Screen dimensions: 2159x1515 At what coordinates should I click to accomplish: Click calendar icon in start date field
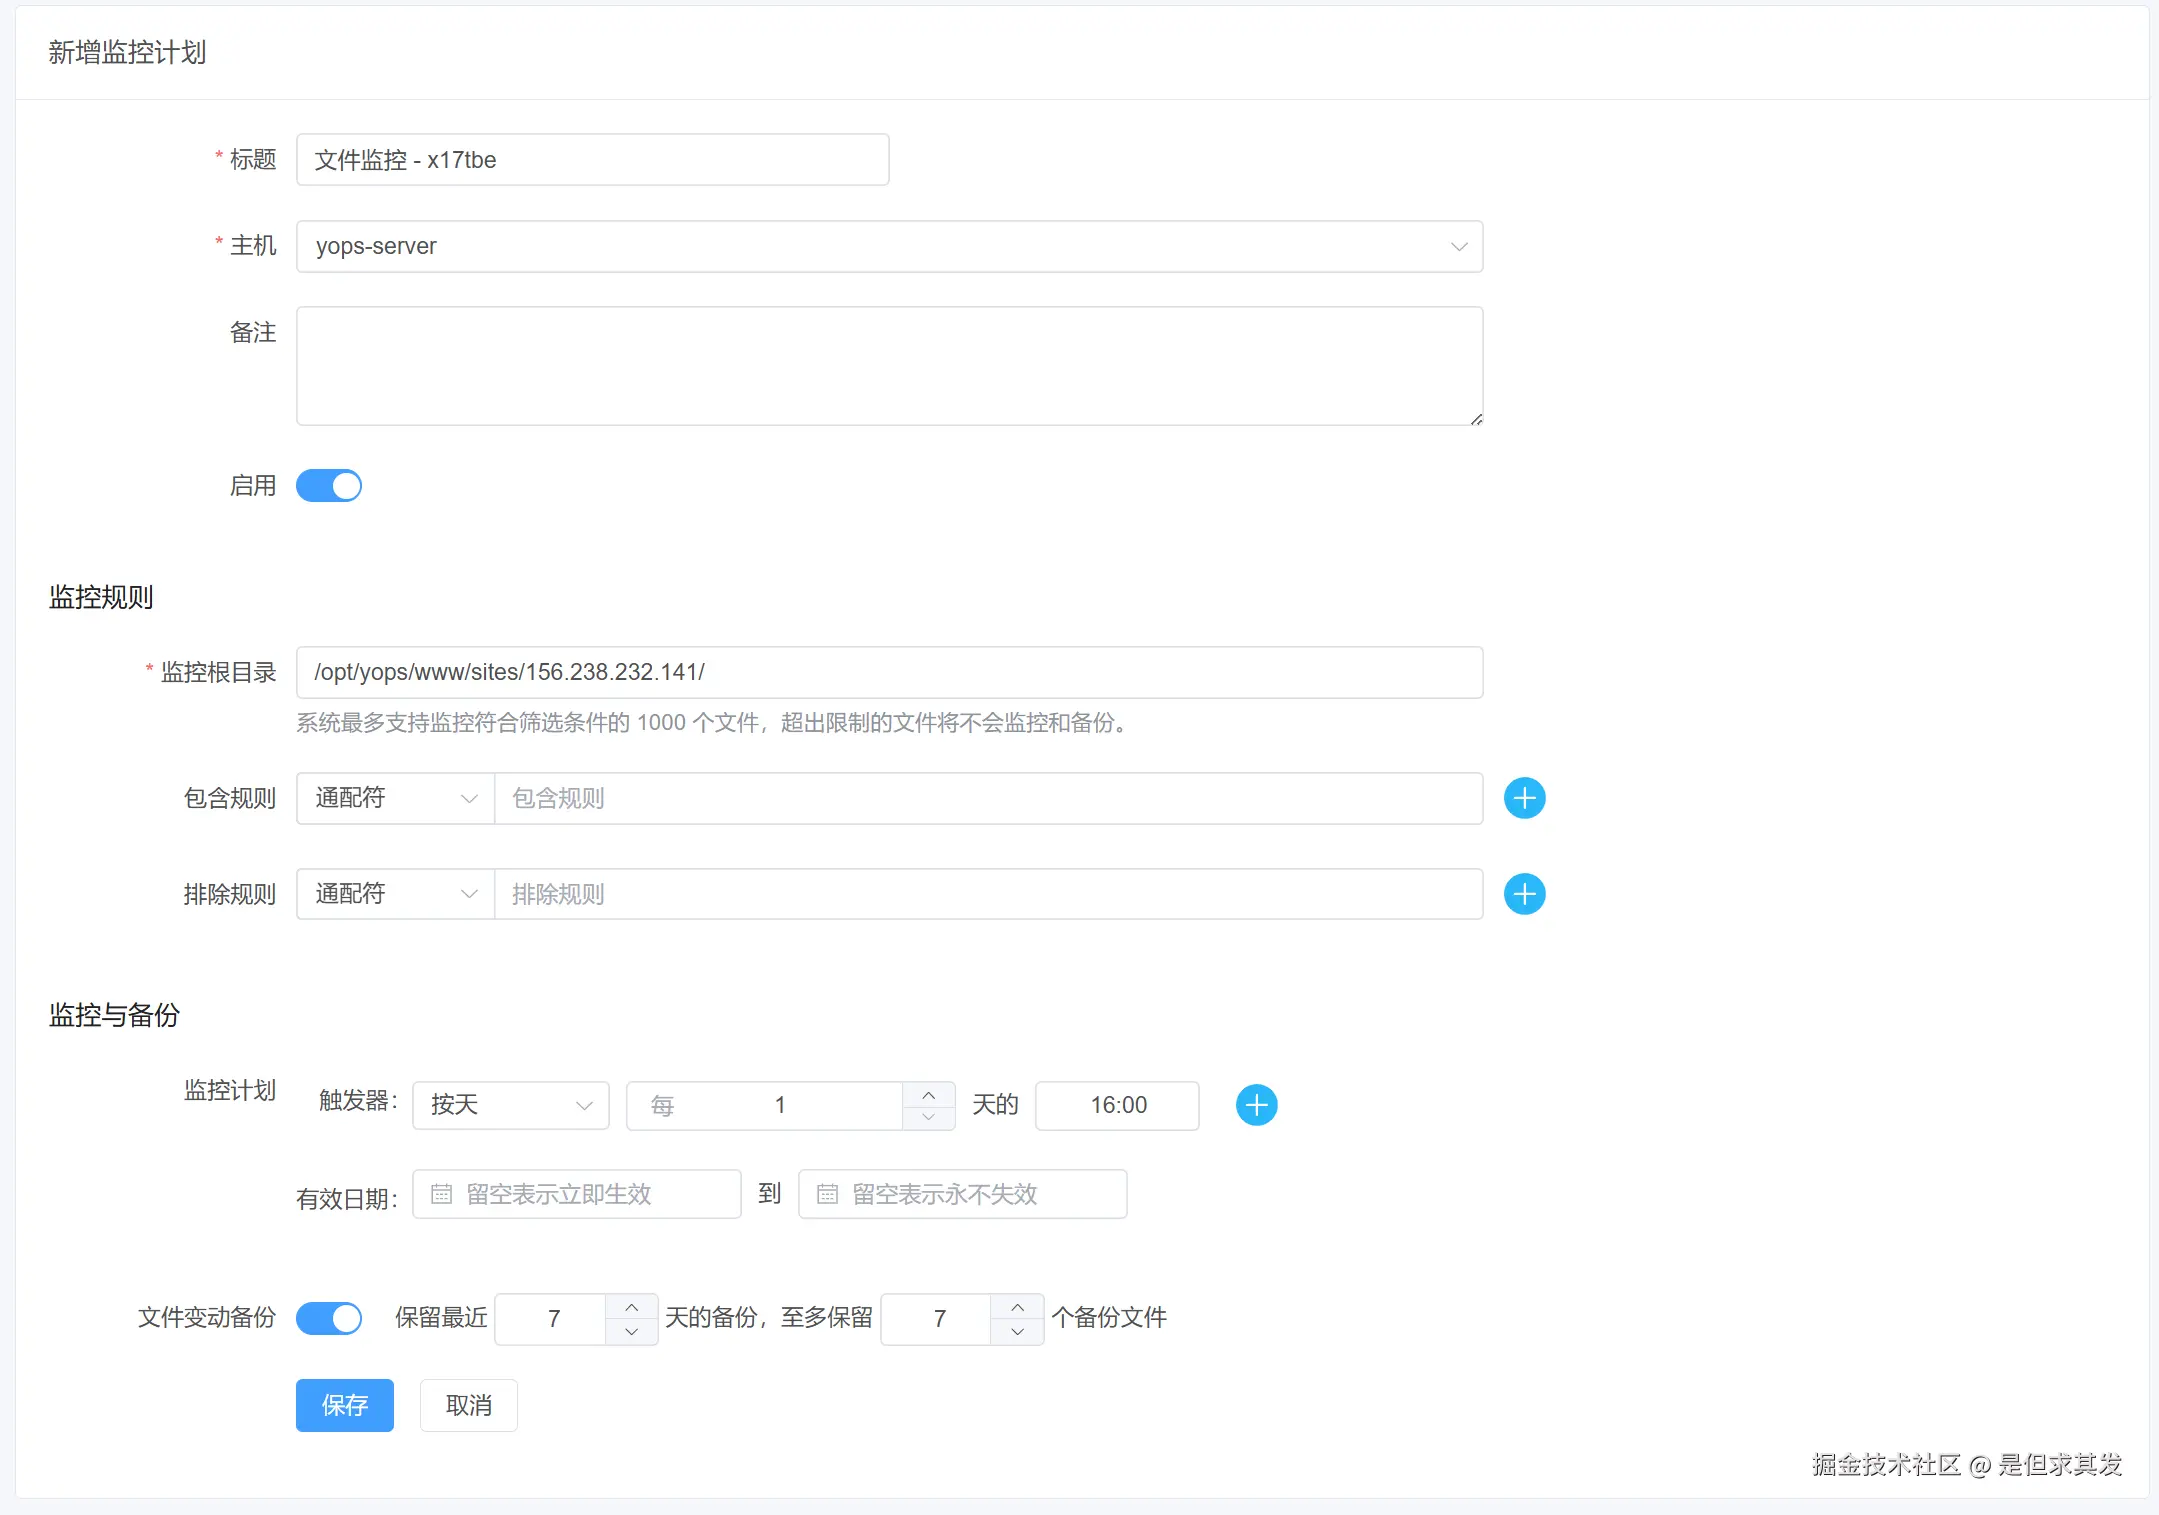pyautogui.click(x=441, y=1194)
